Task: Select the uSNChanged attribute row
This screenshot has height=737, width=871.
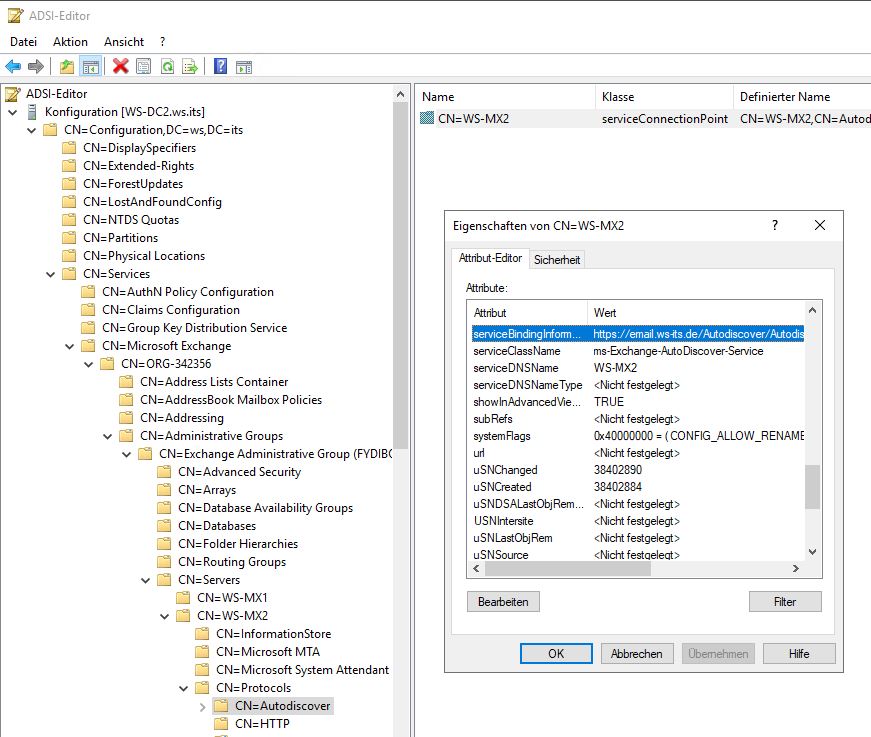Action: (x=638, y=470)
